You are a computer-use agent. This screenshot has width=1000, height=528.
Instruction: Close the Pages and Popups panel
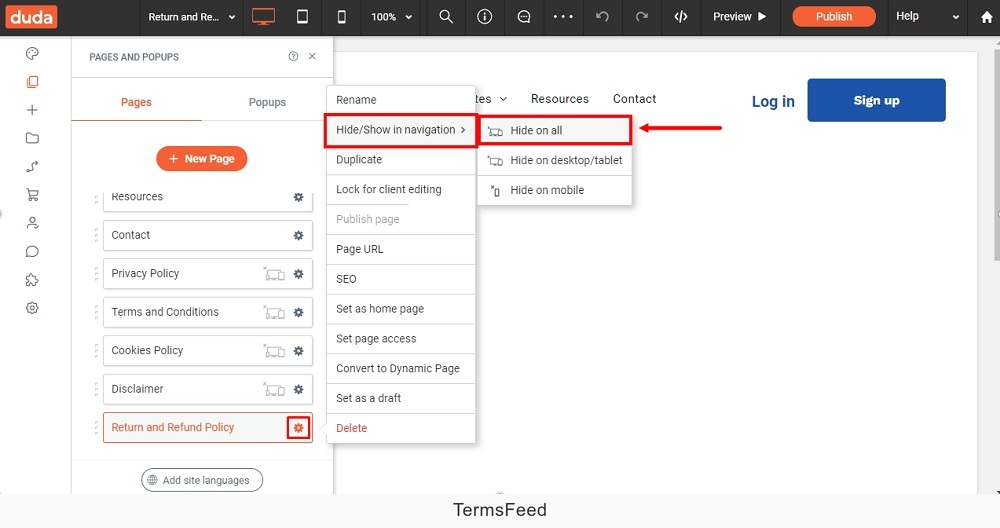tap(312, 56)
